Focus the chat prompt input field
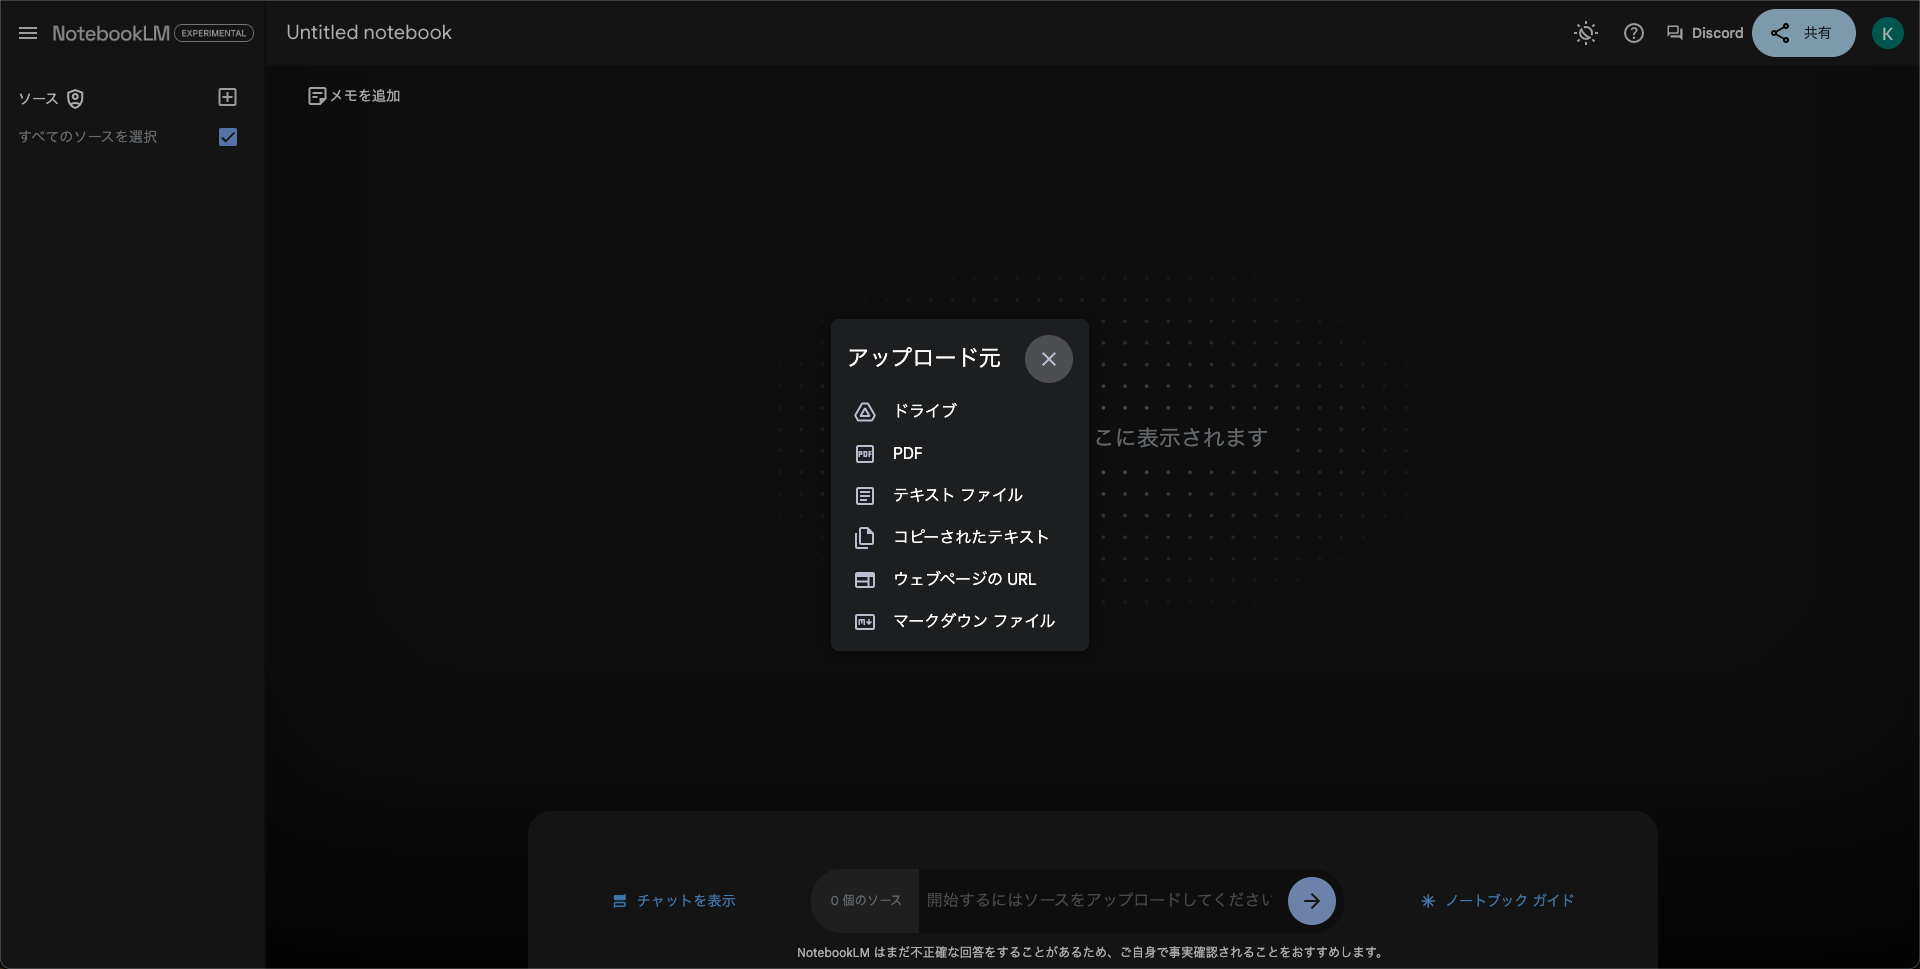1920x969 pixels. (x=1100, y=901)
